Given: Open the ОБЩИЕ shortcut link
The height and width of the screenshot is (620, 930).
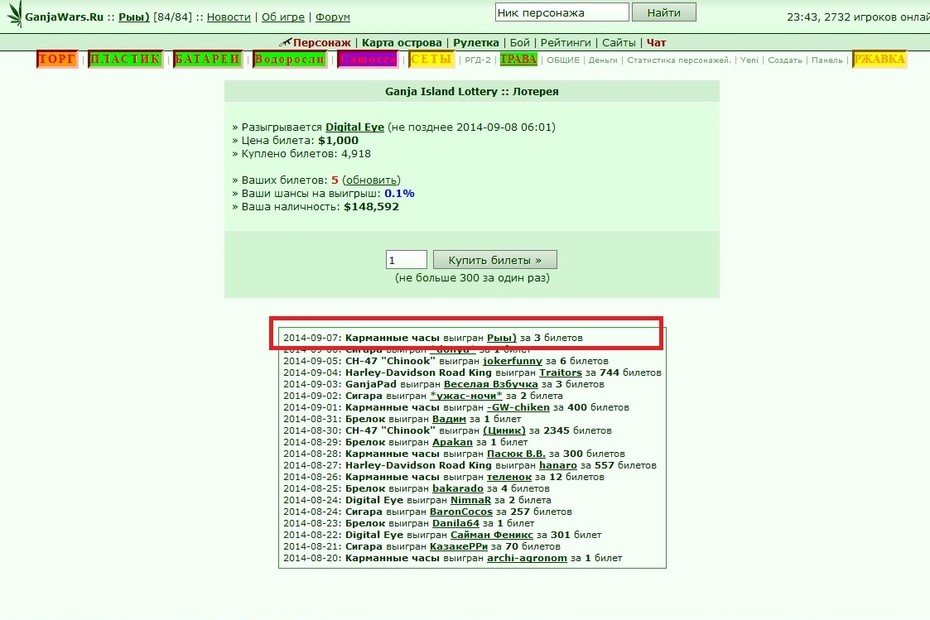Looking at the screenshot, I should (563, 60).
